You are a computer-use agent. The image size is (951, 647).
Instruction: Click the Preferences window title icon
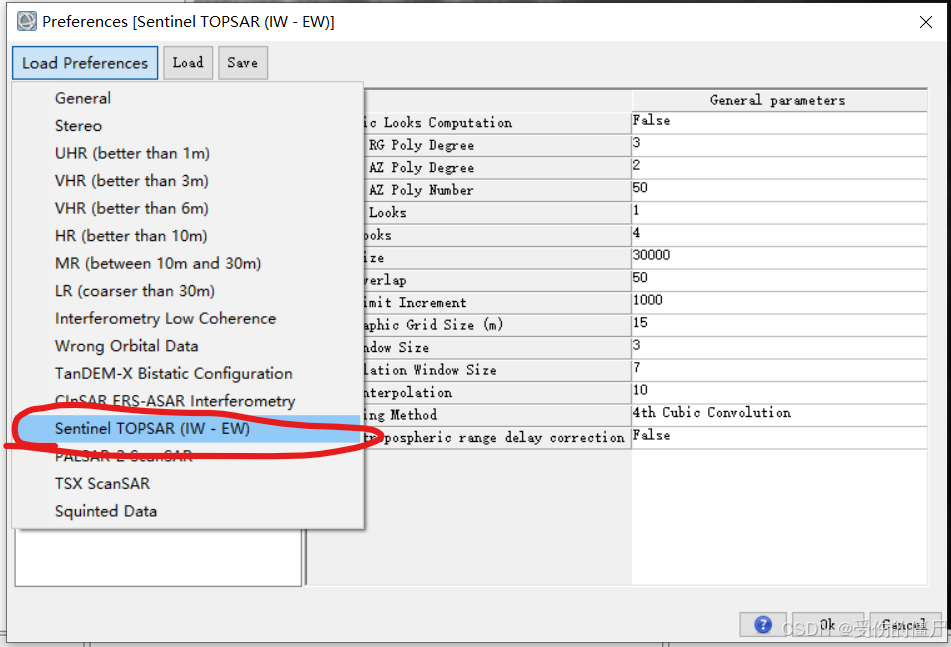tap(26, 22)
